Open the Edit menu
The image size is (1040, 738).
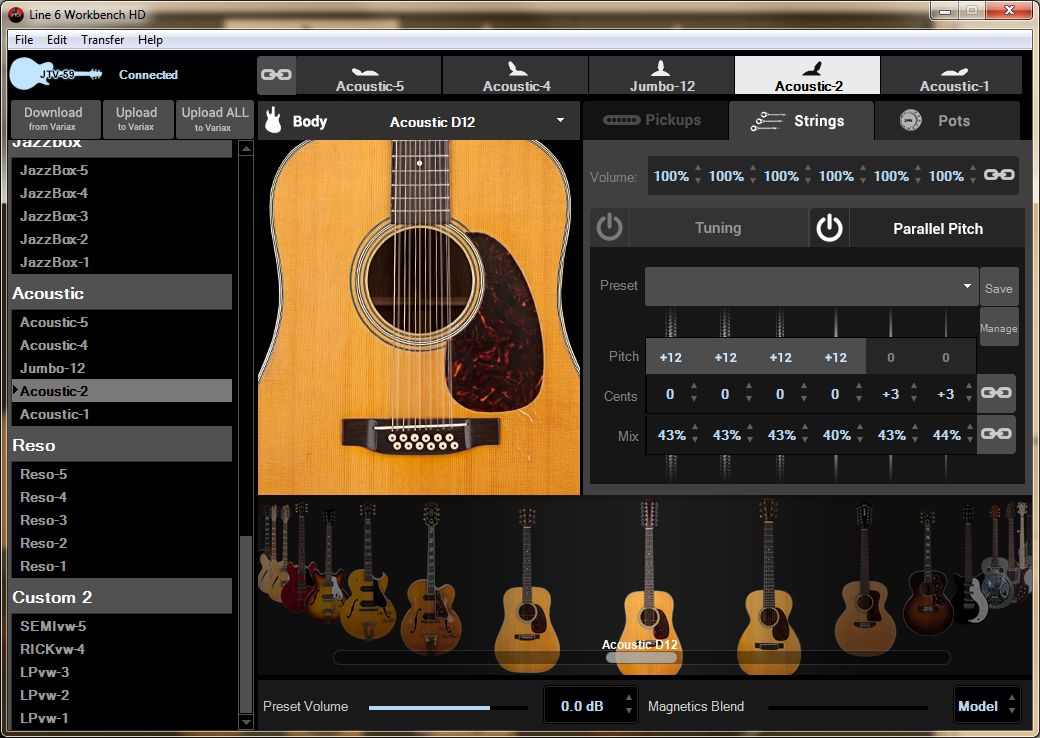pos(56,40)
